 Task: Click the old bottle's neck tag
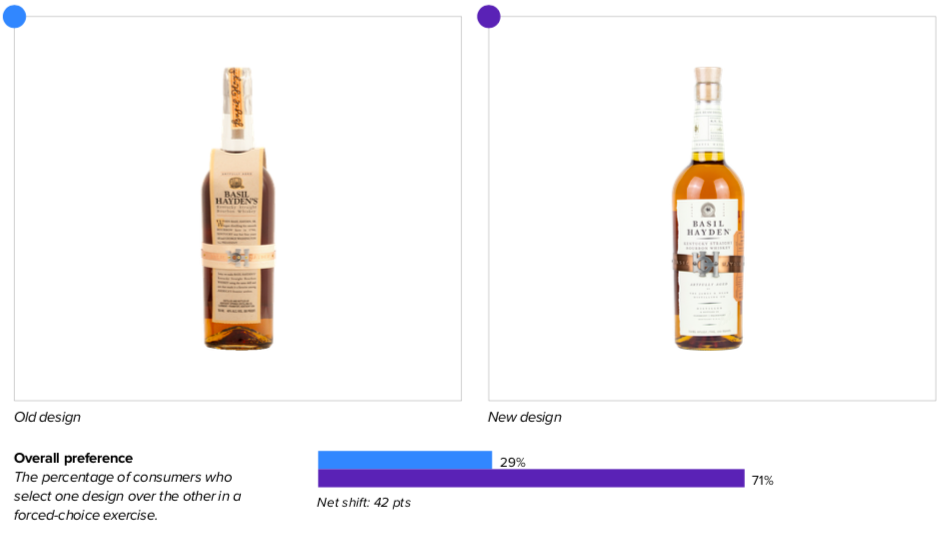pos(236,98)
